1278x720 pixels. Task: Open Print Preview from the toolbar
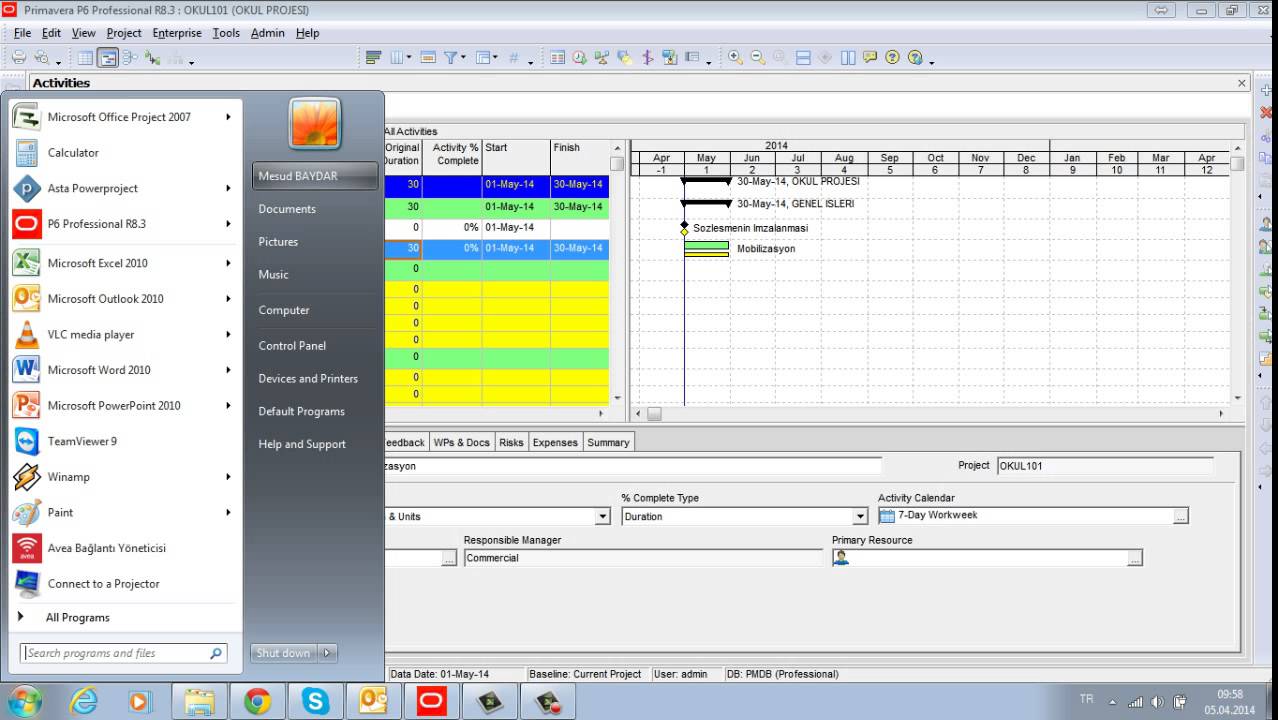(41, 58)
